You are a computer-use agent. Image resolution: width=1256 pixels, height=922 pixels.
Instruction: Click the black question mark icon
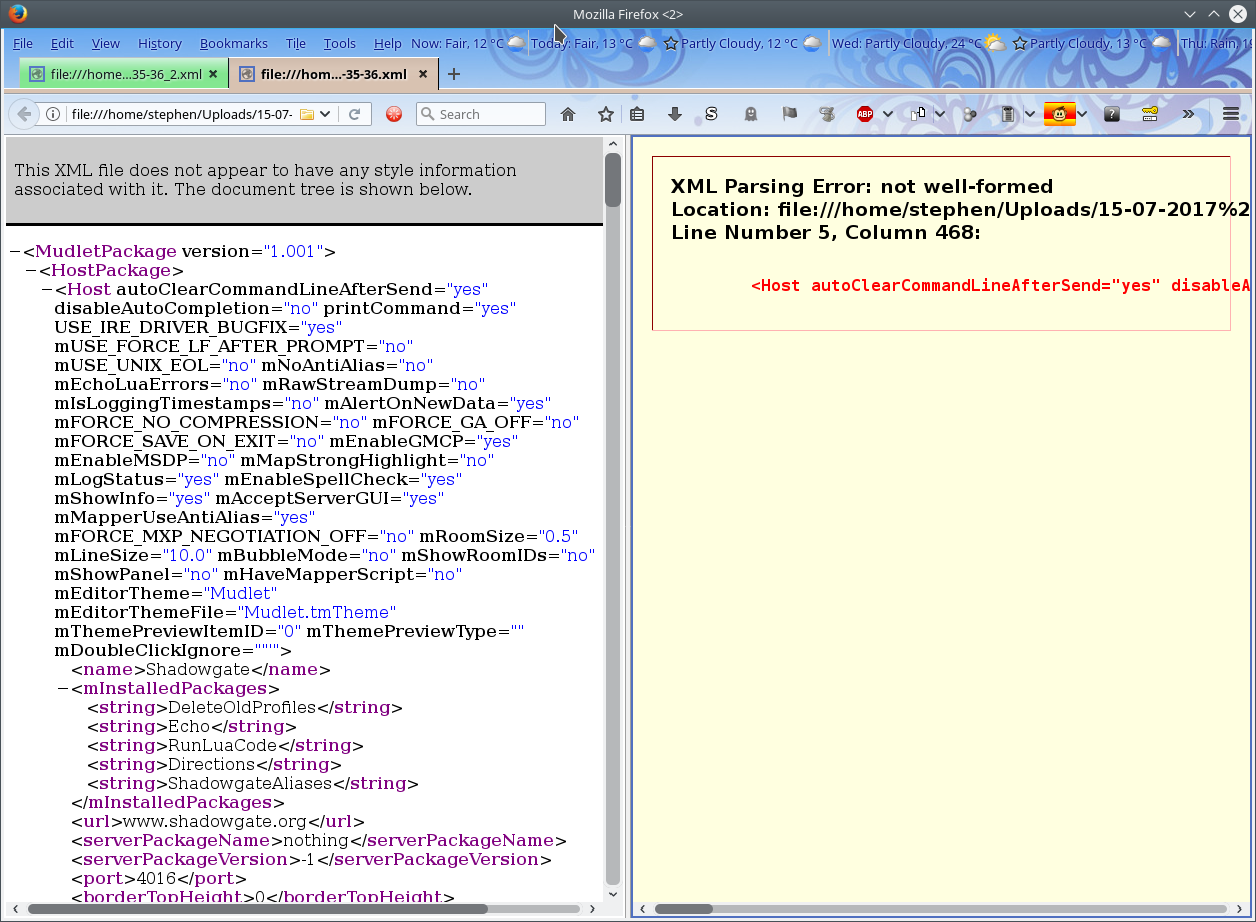pos(1111,114)
